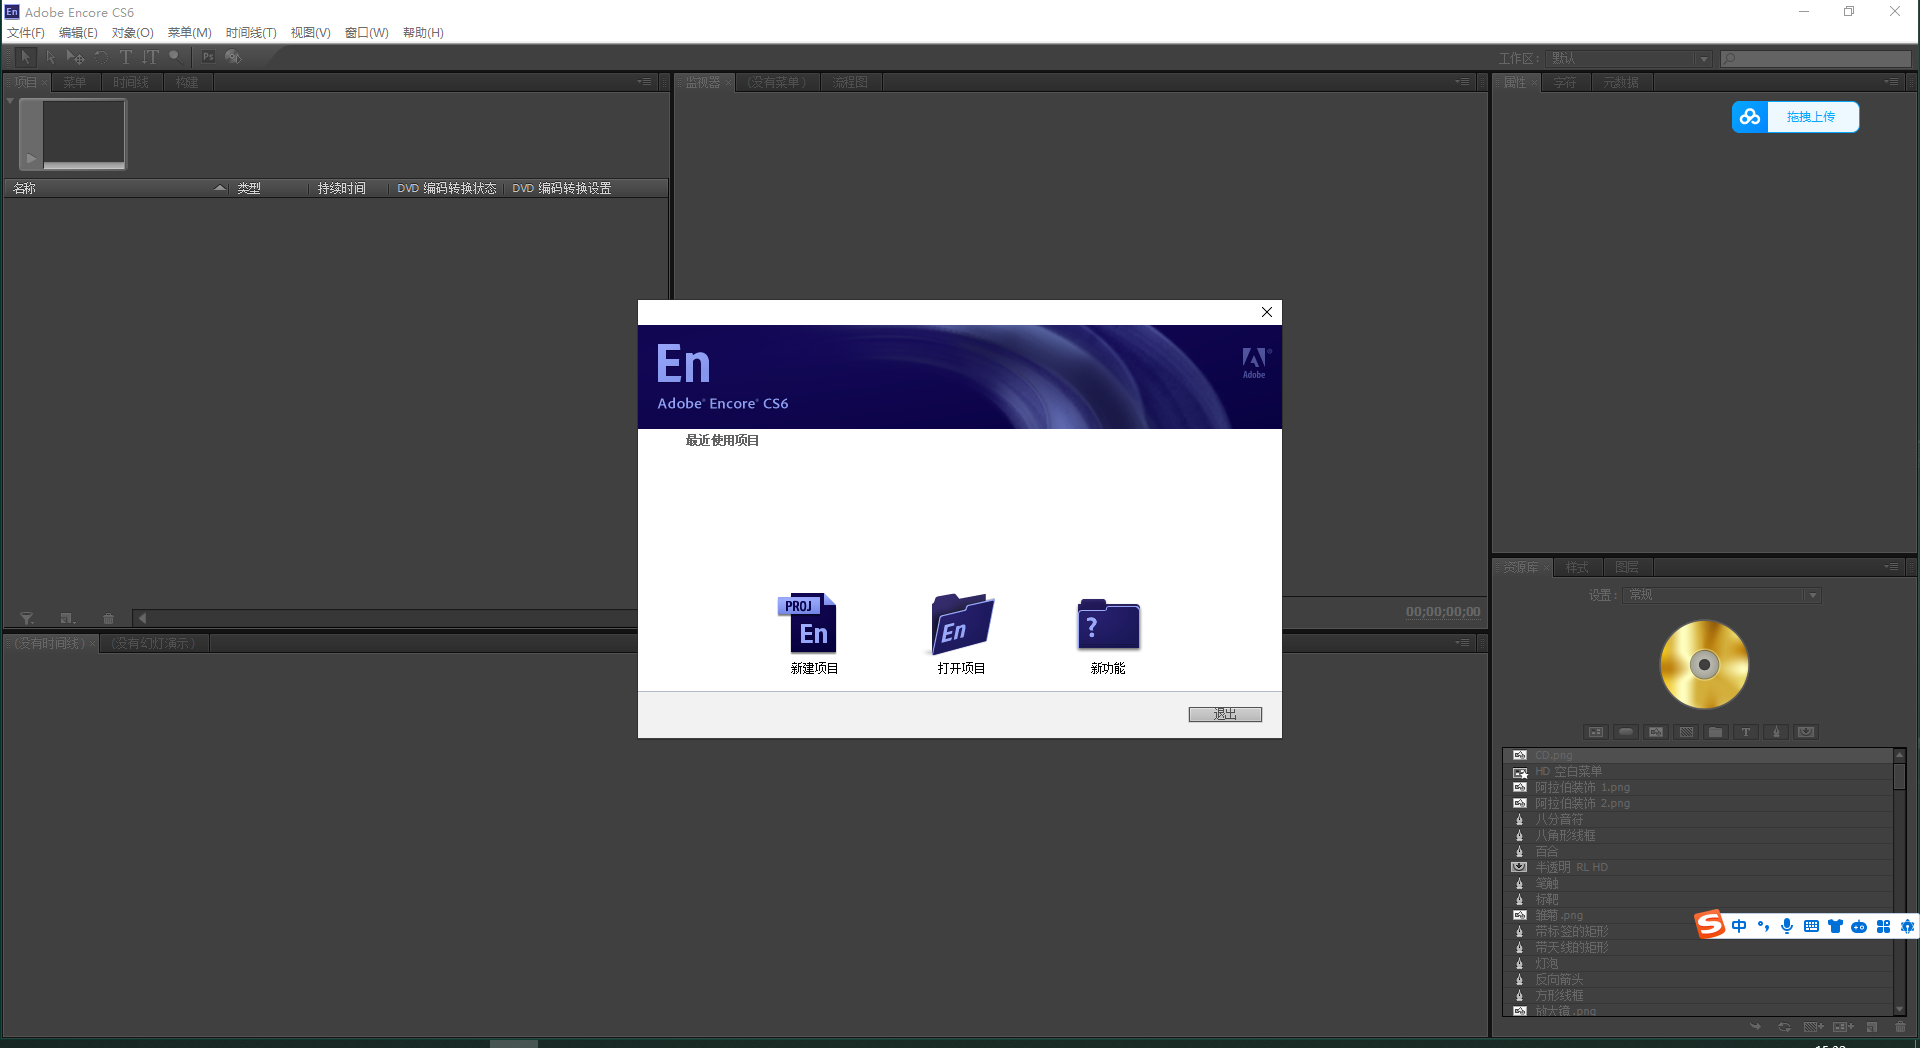The width and height of the screenshot is (1920, 1048).
Task: Click the New Item icon at the library bottom
Action: pos(1872,1027)
